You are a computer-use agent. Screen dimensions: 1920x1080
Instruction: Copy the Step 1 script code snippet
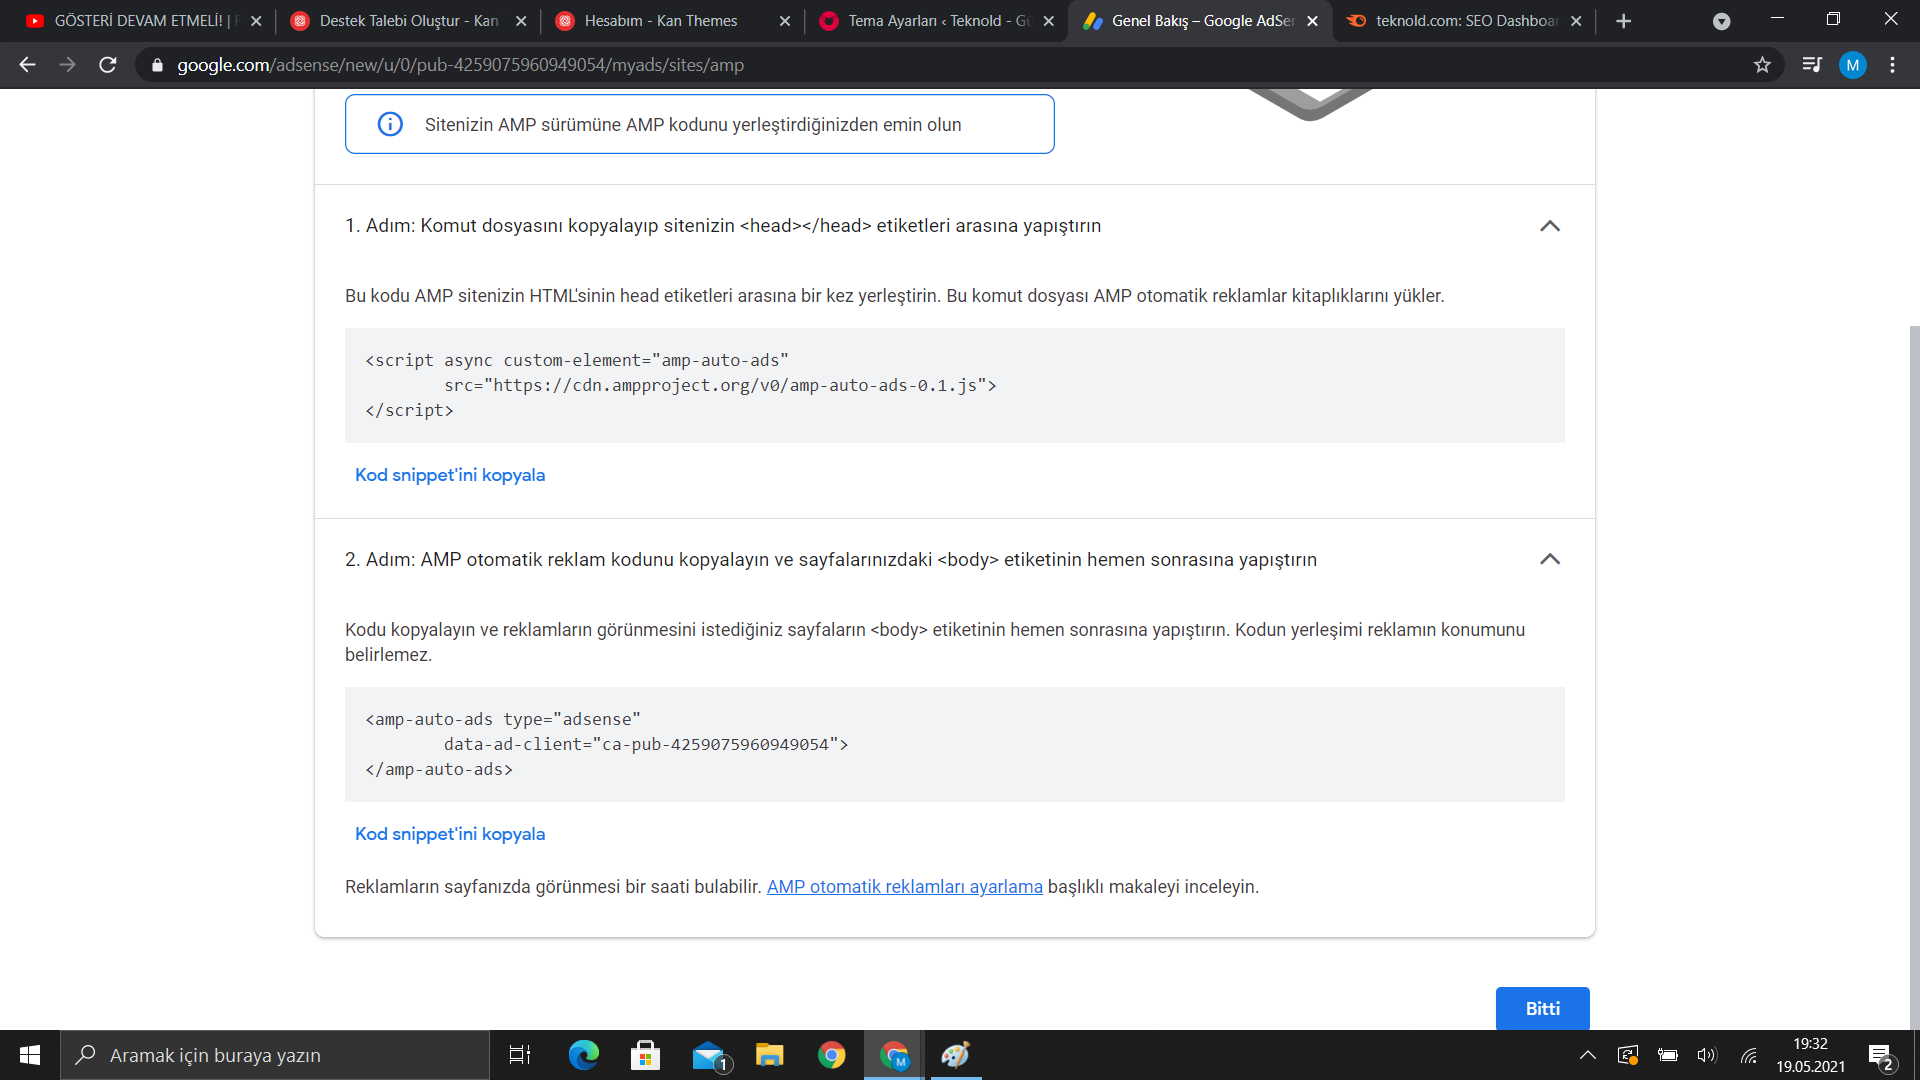tap(450, 475)
